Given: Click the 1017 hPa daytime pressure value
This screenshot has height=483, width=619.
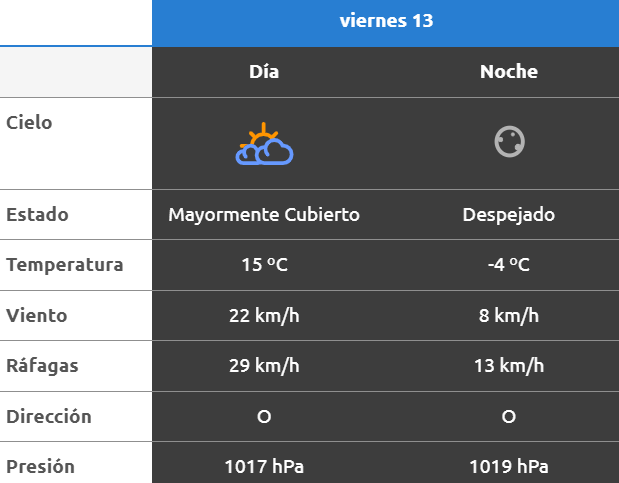Looking at the screenshot, I should coord(264,466).
